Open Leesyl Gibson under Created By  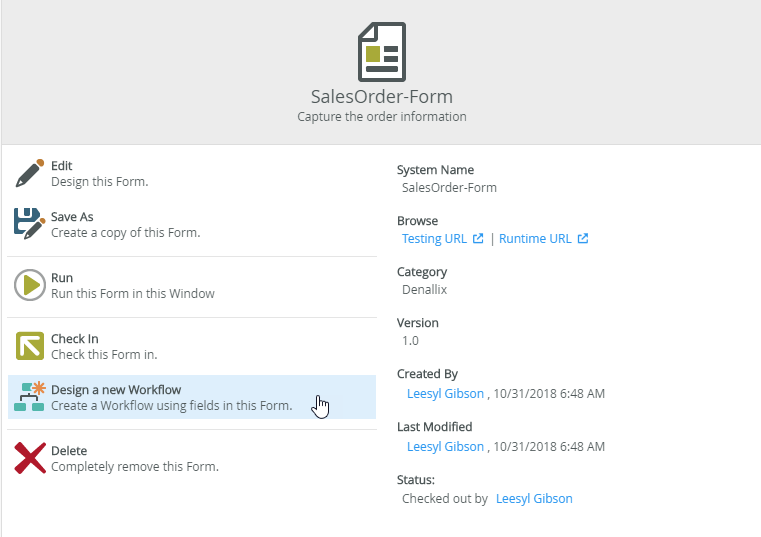445,394
